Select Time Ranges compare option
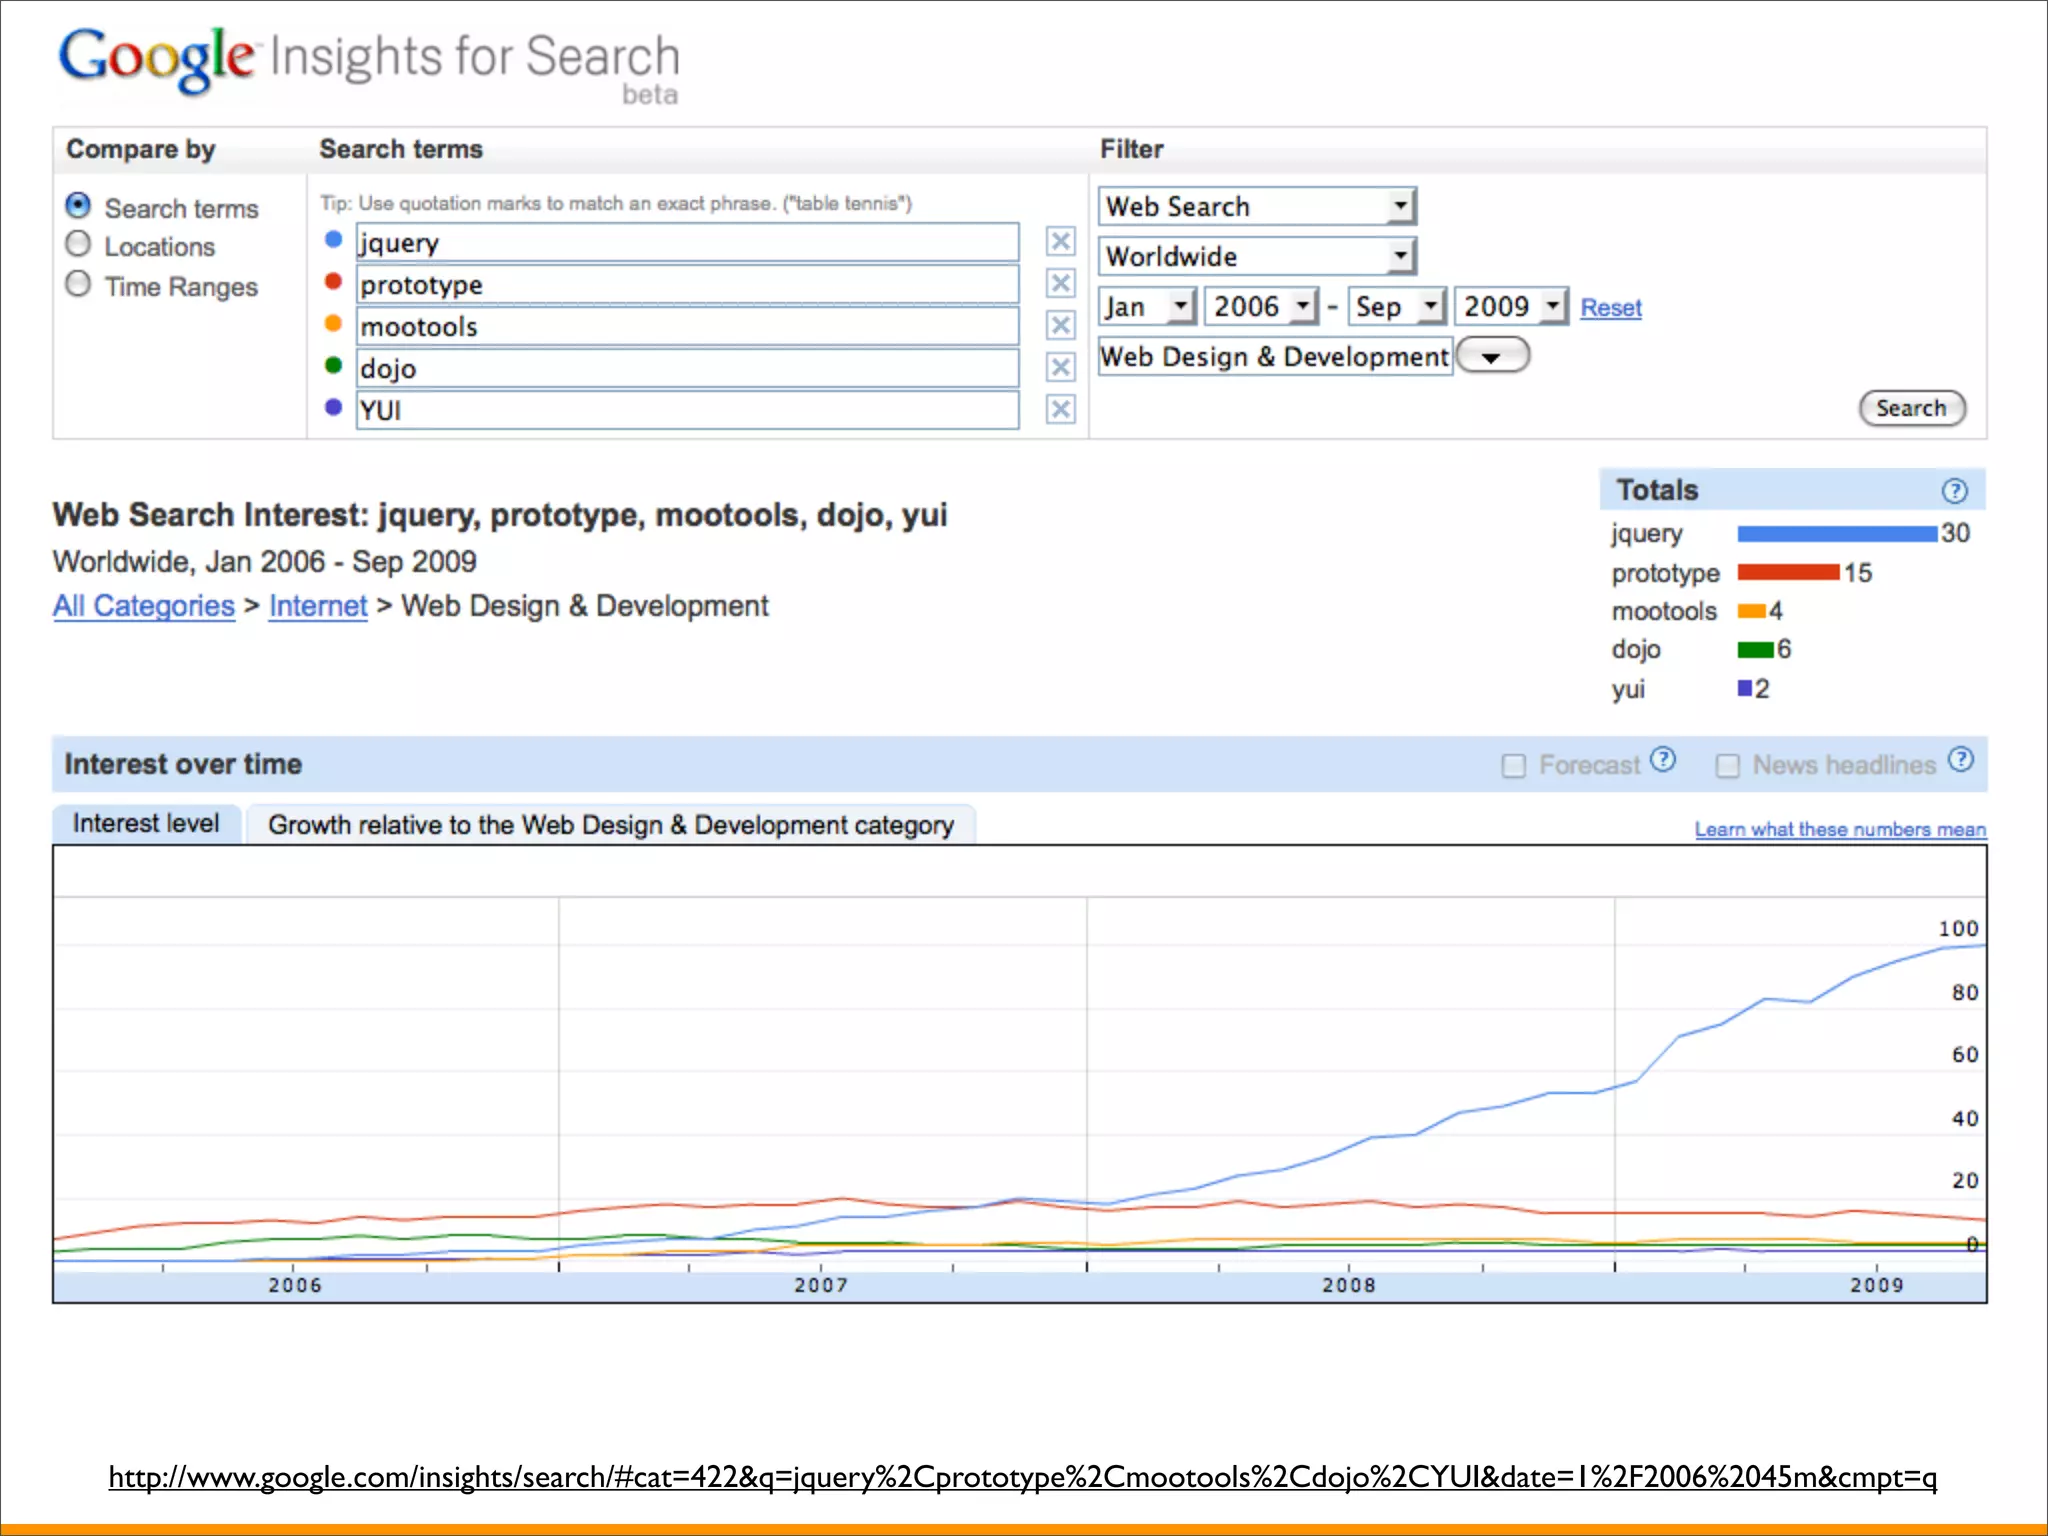This screenshot has width=2048, height=1536. (78, 285)
